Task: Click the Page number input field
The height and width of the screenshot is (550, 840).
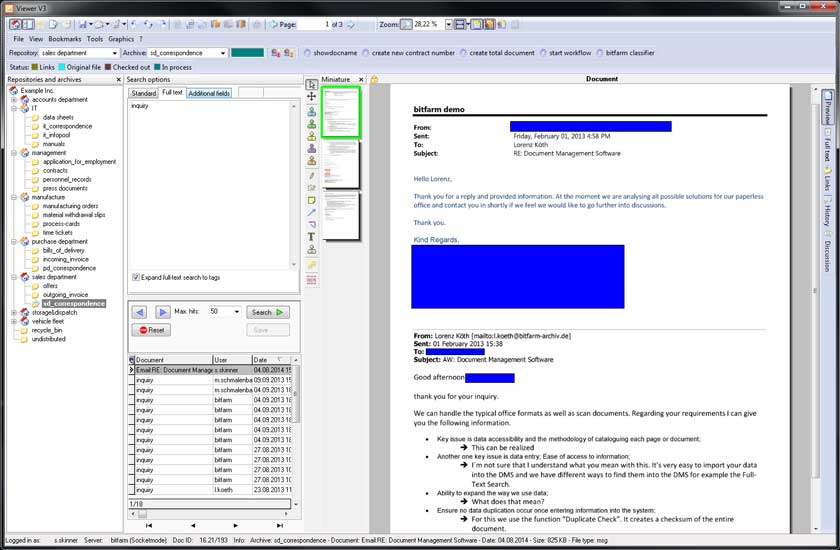Action: tap(313, 25)
